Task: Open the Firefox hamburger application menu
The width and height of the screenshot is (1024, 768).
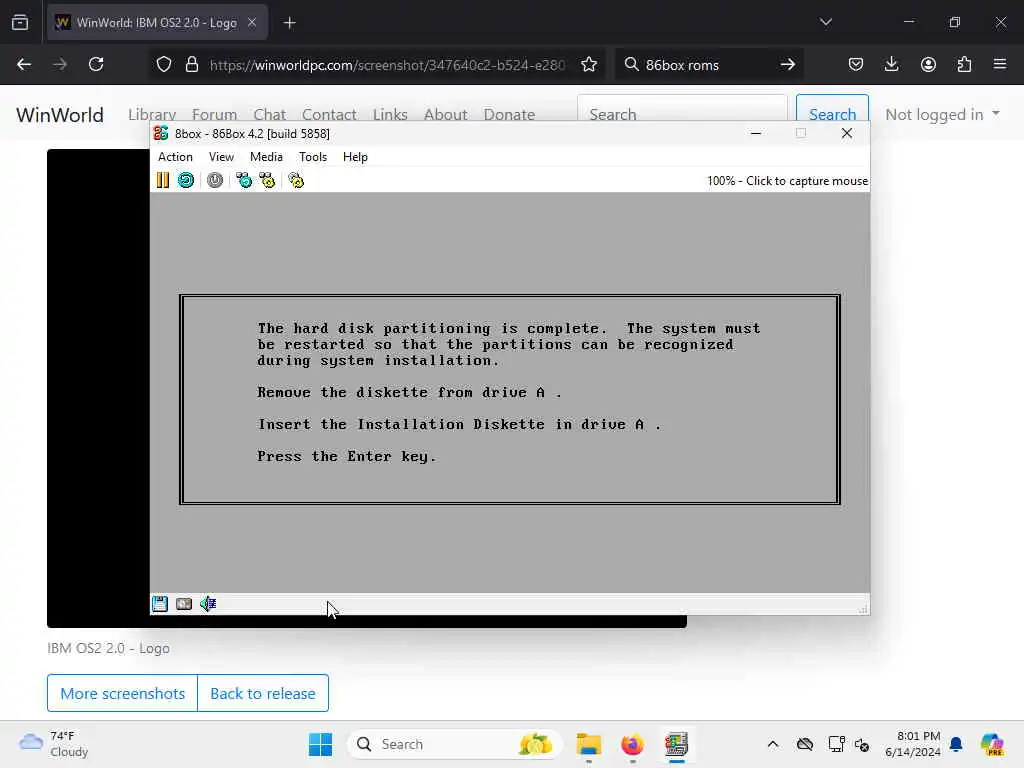Action: [x=1000, y=65]
